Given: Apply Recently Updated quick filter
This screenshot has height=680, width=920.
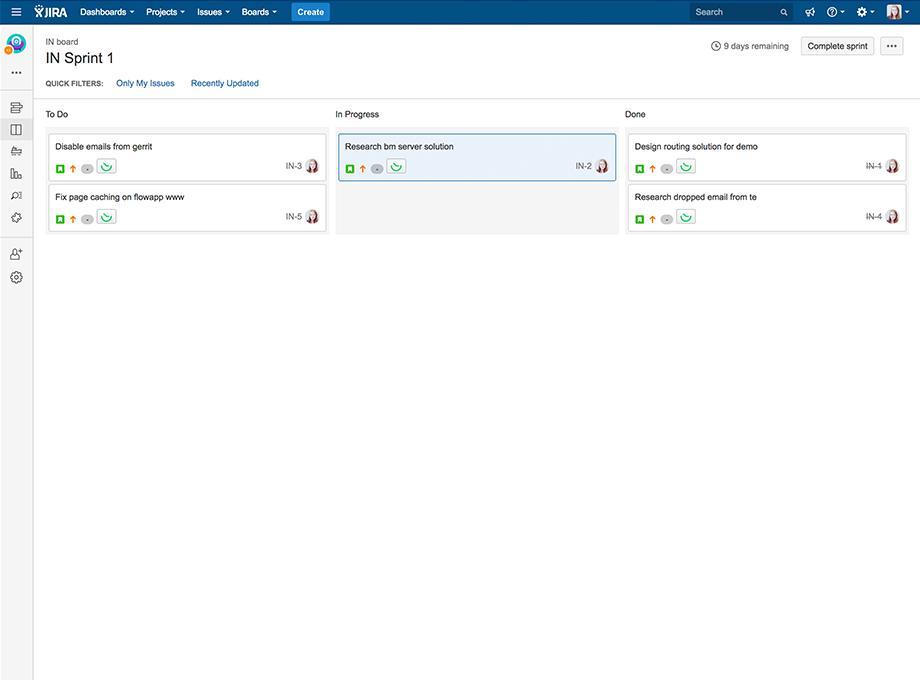Looking at the screenshot, I should coord(225,83).
